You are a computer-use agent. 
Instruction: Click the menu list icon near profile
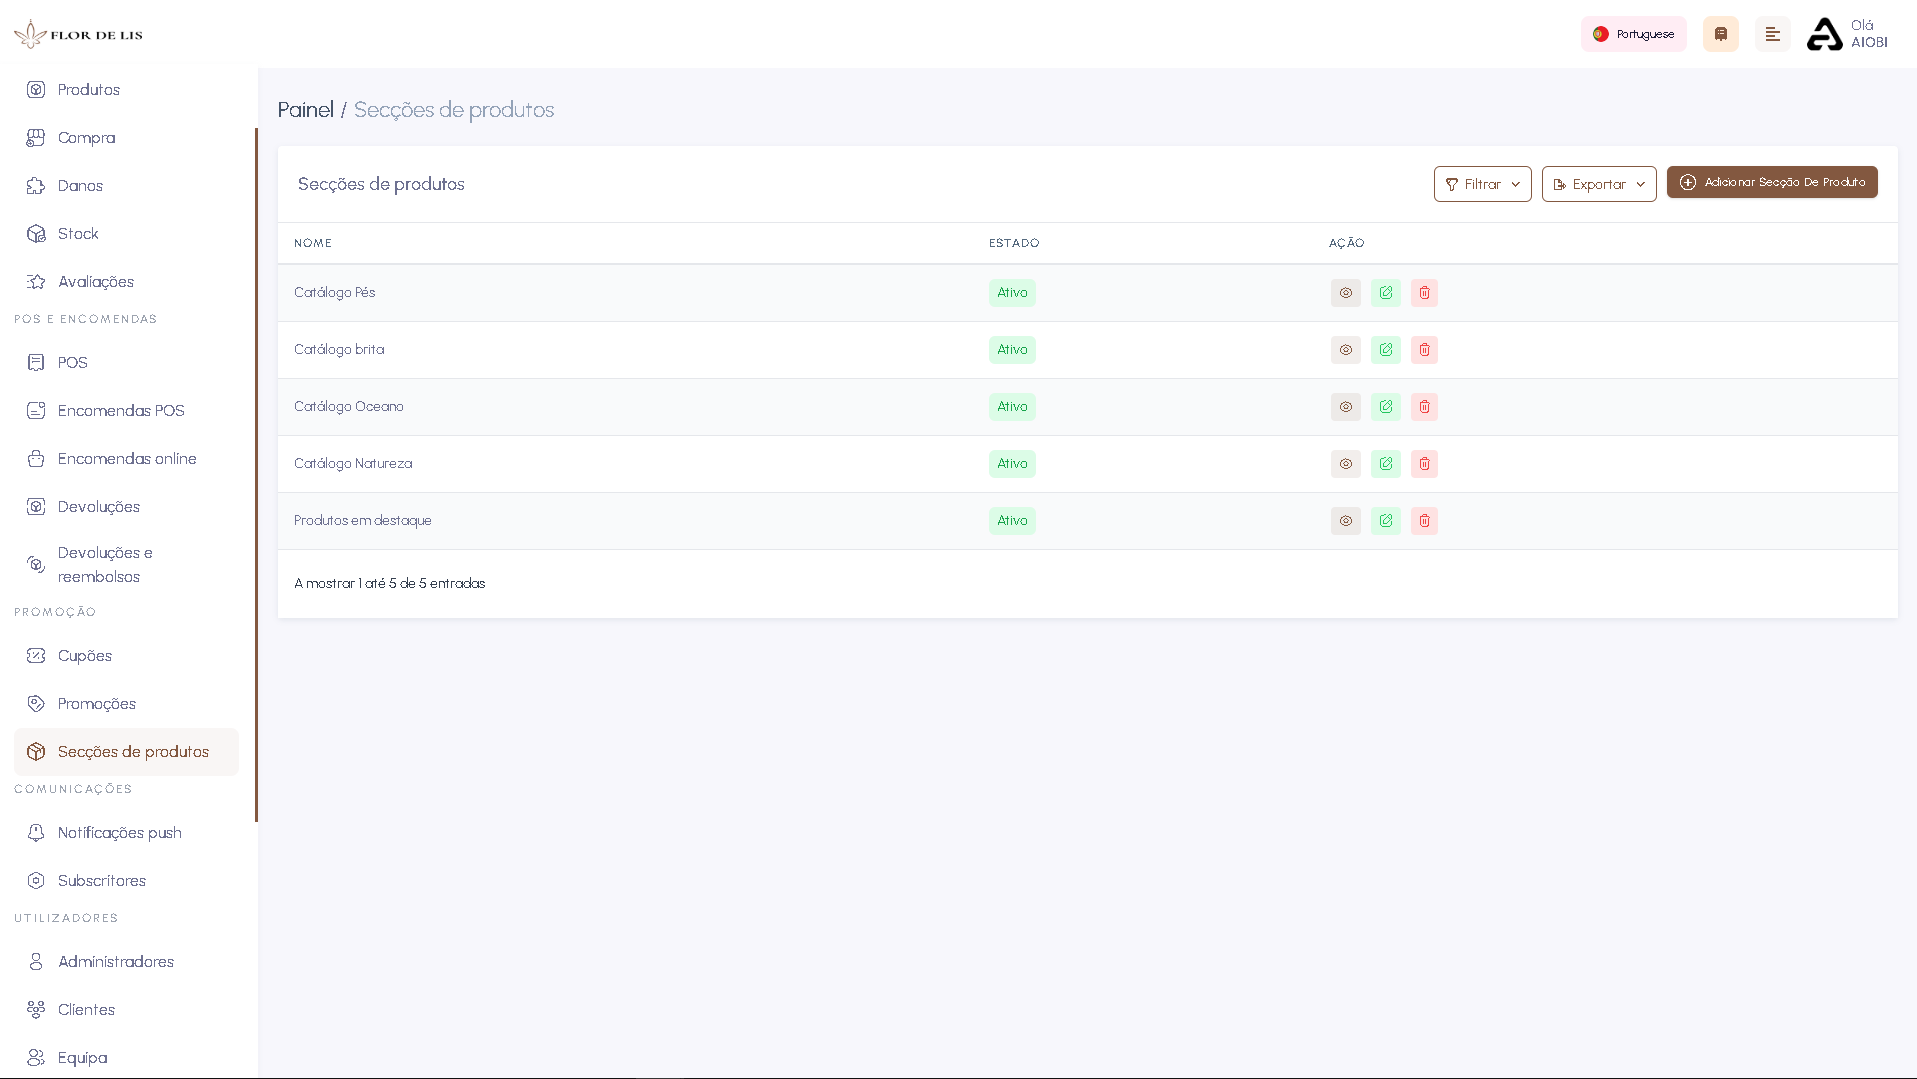click(1772, 33)
